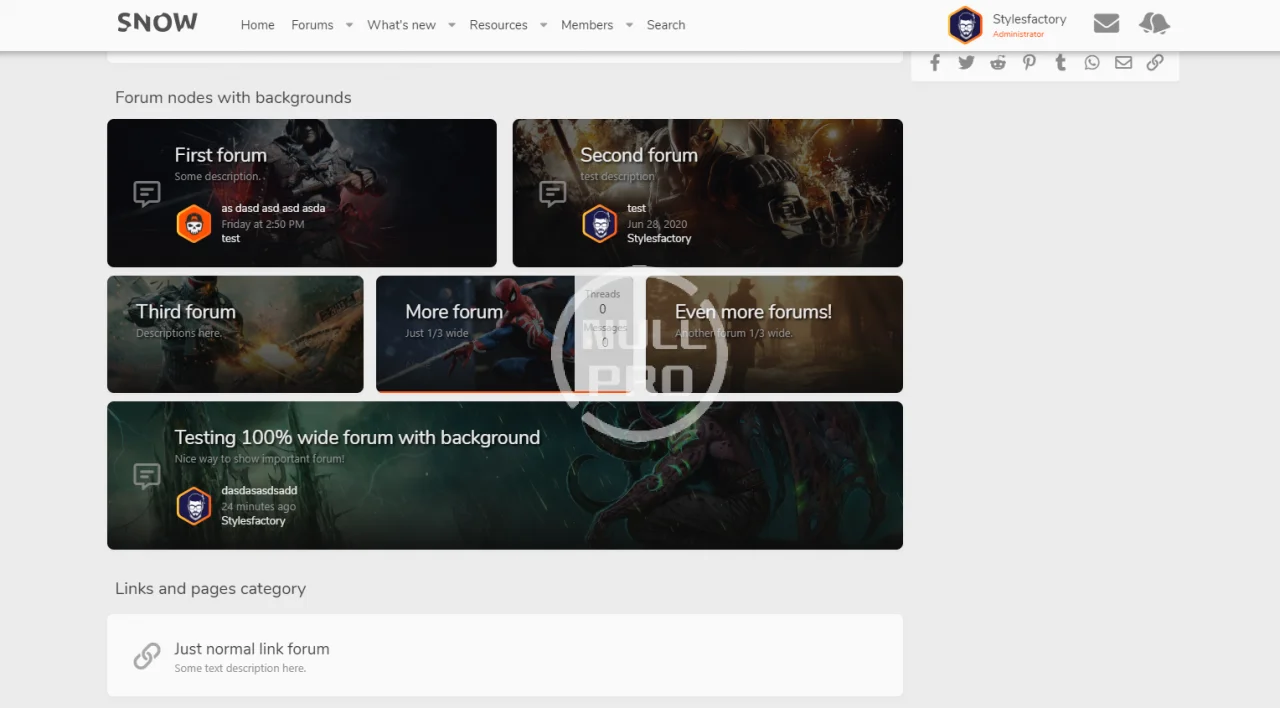Share on Pinterest icon
Viewport: 1280px width, 708px height.
click(1029, 63)
